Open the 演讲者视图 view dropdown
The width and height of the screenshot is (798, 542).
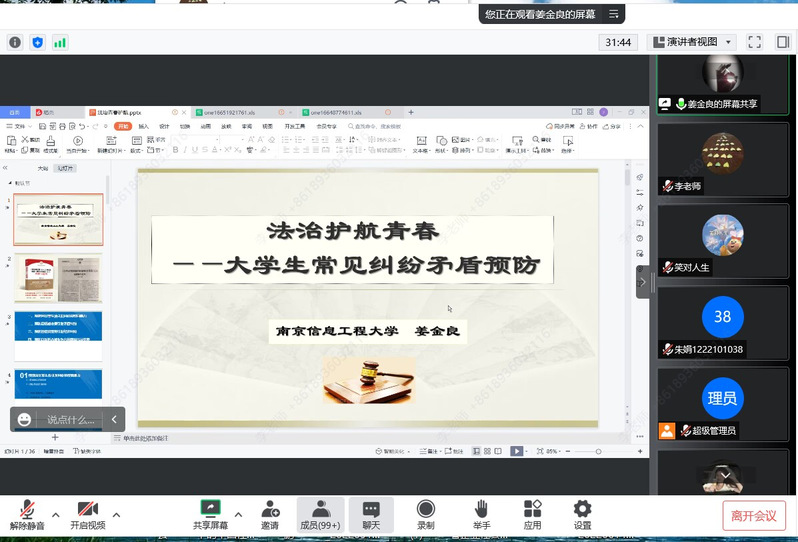691,42
